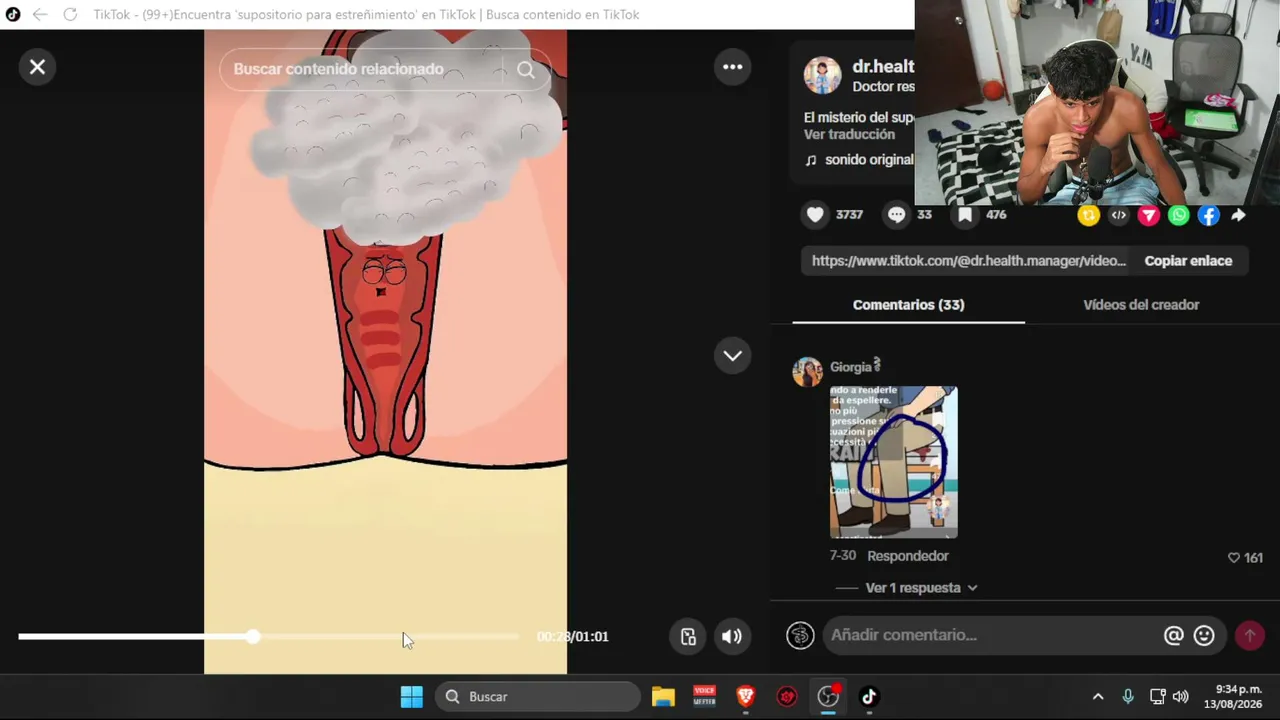Image resolution: width=1280 pixels, height=720 pixels.
Task: Close the TikTok video viewer
Action: tap(37, 67)
